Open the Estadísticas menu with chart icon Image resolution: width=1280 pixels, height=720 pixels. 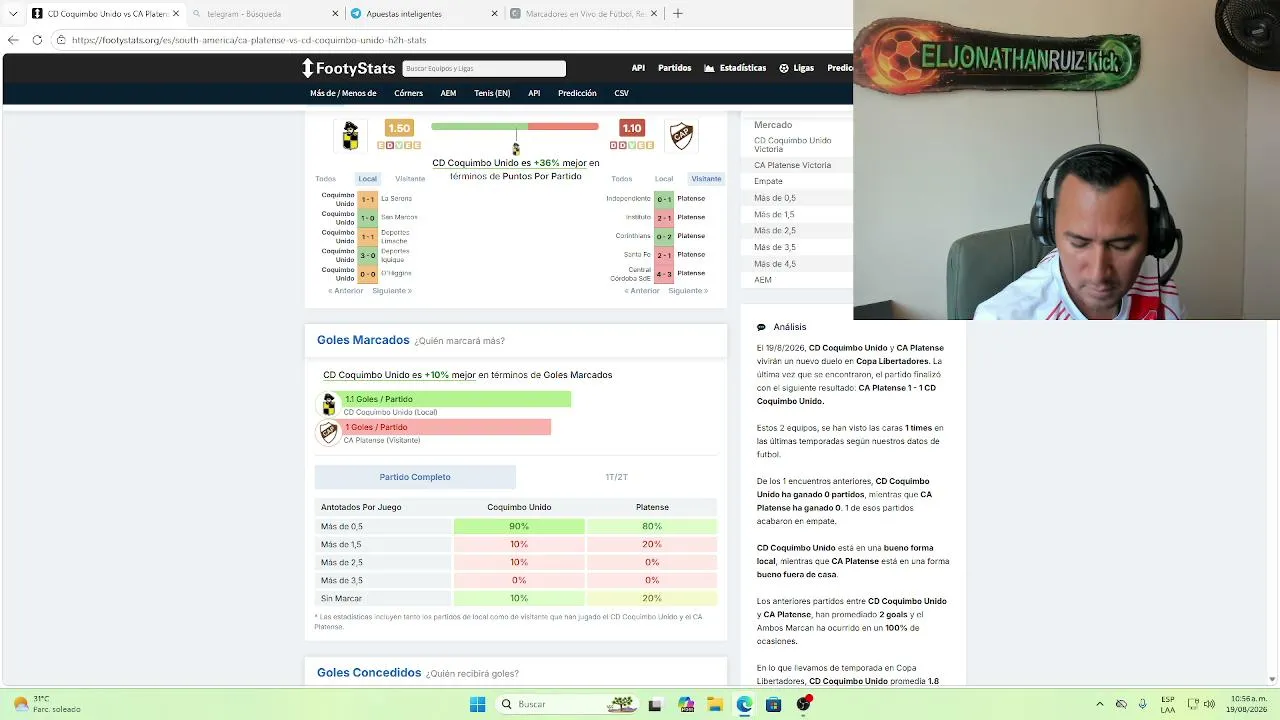point(735,68)
